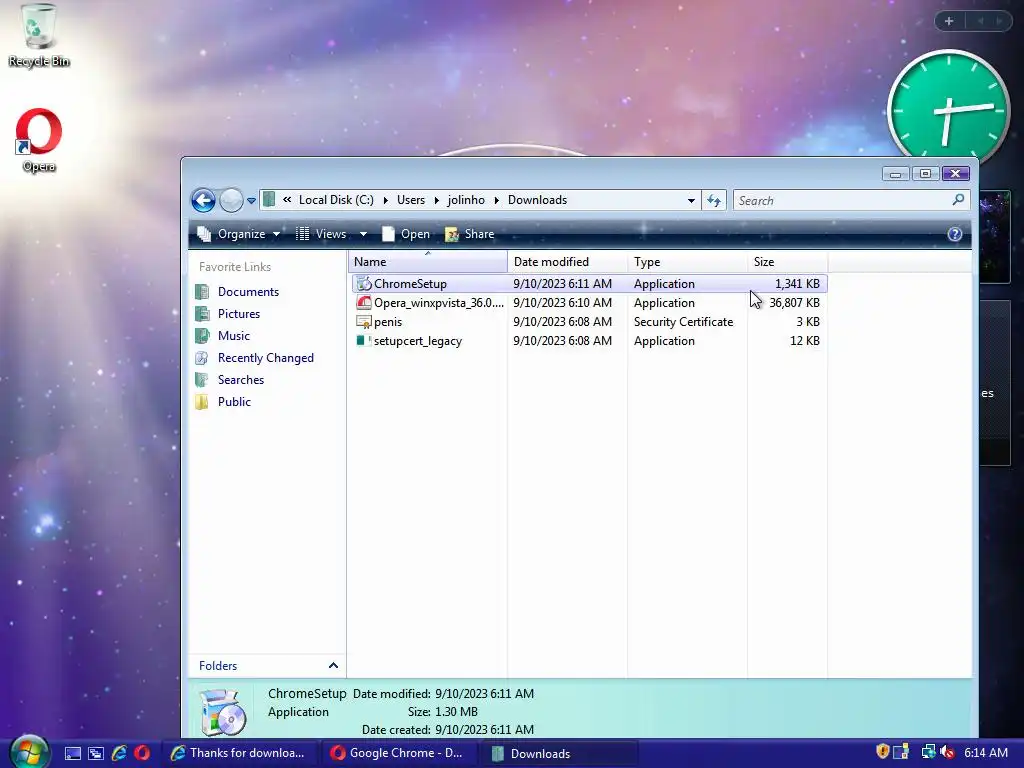Switch to Thanks for downloading taskbar window
The height and width of the screenshot is (768, 1024).
[239, 753]
